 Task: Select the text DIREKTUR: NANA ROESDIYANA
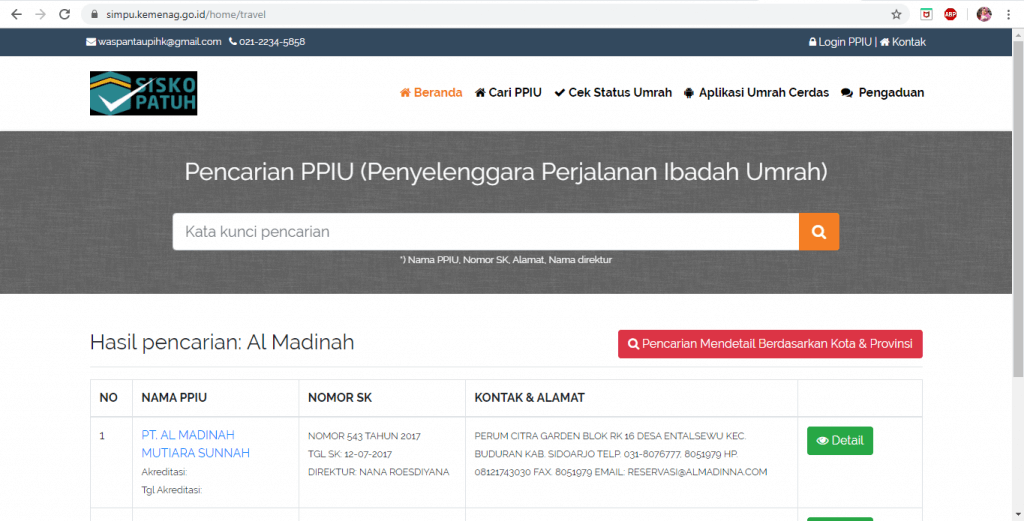(x=379, y=471)
